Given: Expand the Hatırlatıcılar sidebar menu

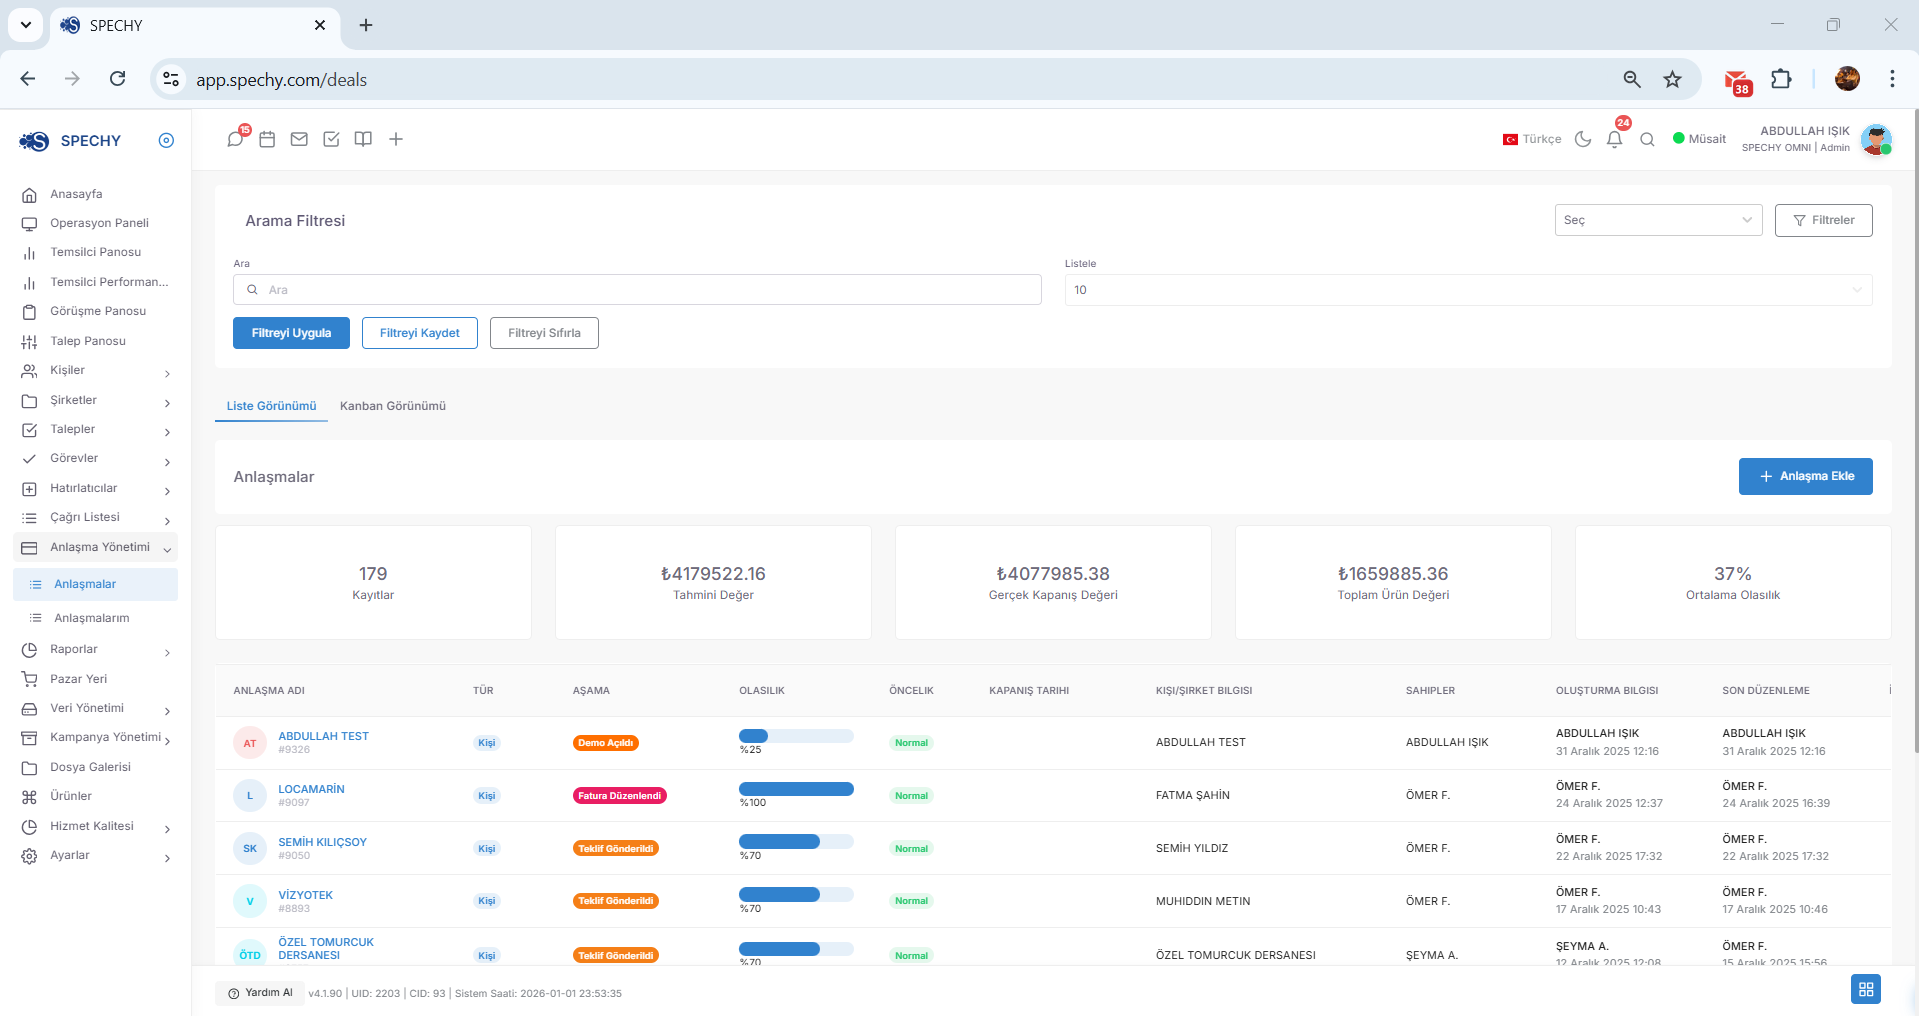Looking at the screenshot, I should tap(95, 489).
